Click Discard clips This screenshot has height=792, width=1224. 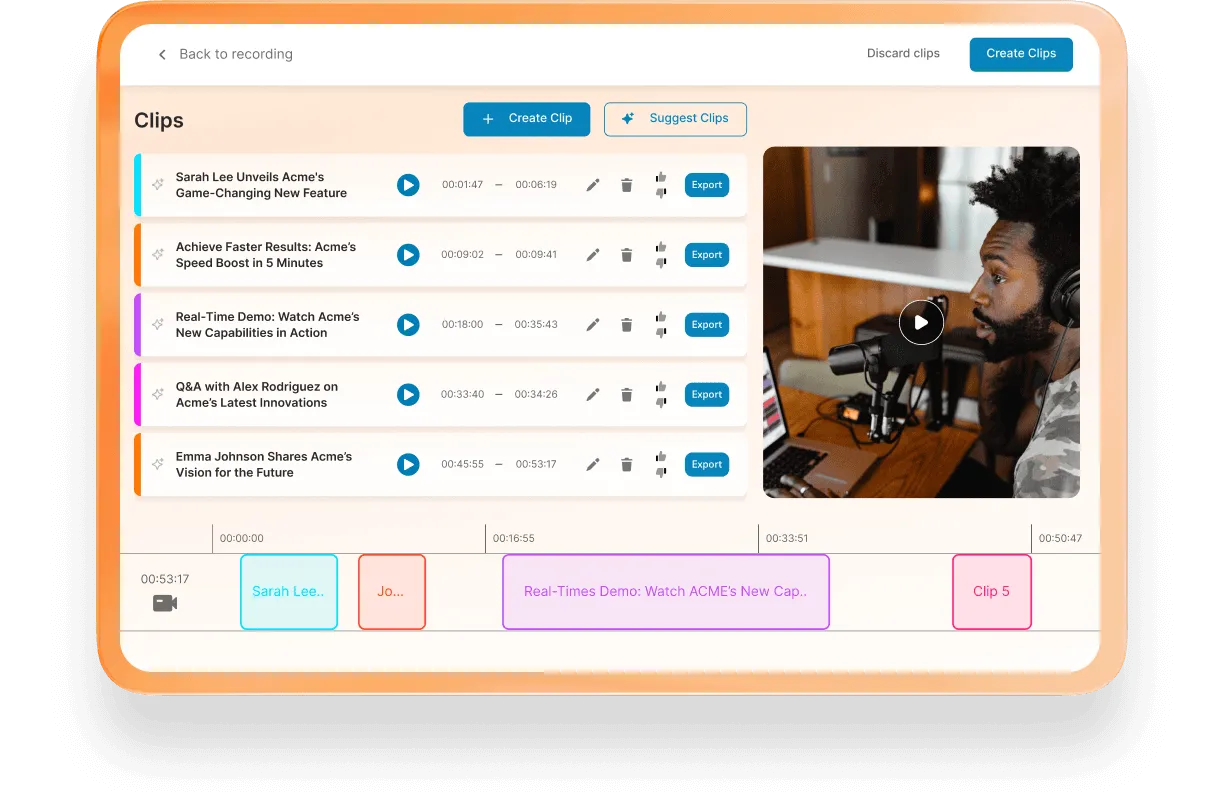pyautogui.click(x=903, y=54)
